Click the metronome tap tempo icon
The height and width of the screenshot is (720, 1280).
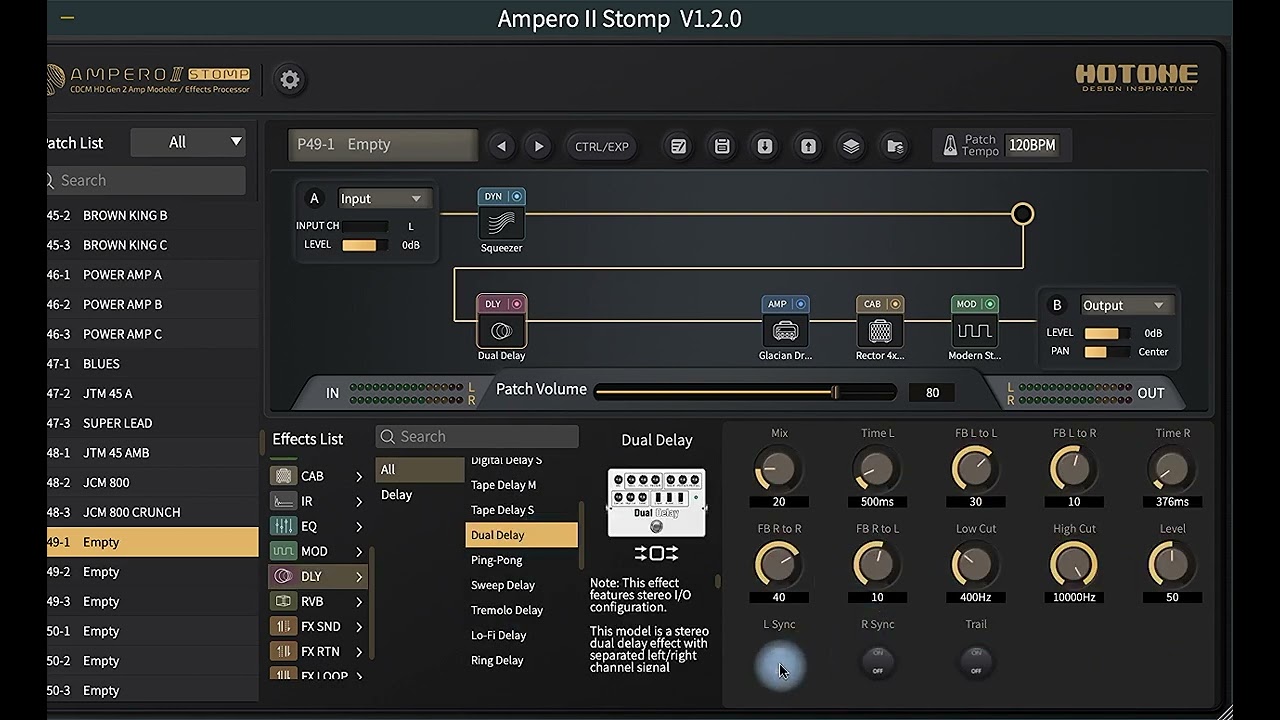coord(951,146)
